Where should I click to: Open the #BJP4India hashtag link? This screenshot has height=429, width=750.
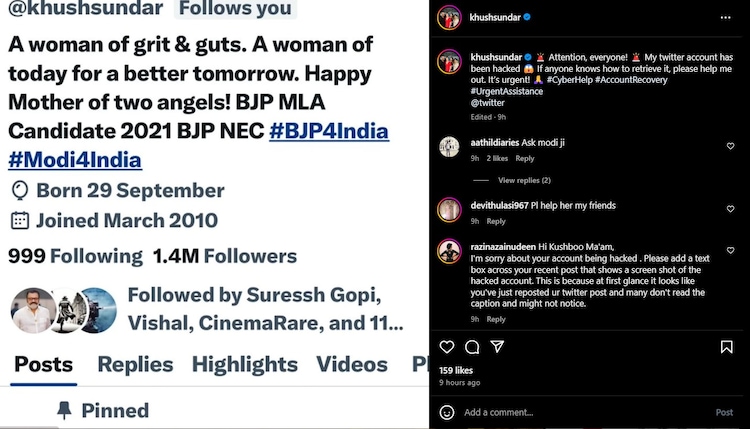click(x=329, y=131)
